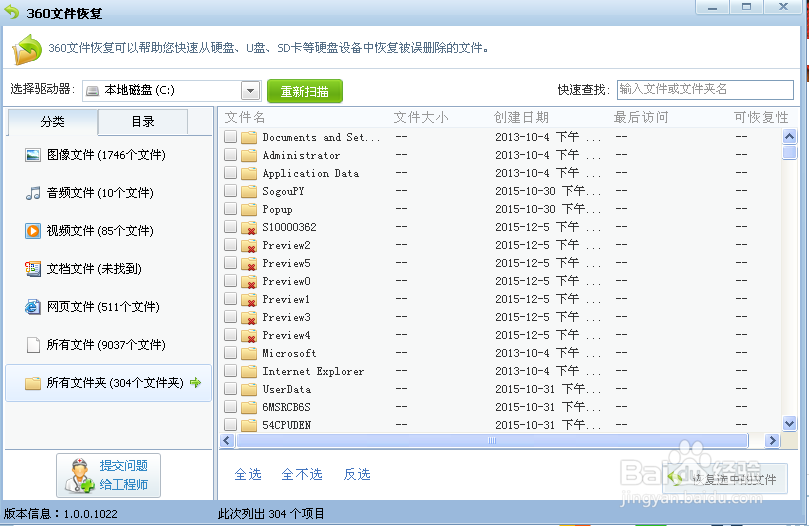Click the document files category icon
Image resolution: width=809 pixels, height=526 pixels.
point(33,268)
